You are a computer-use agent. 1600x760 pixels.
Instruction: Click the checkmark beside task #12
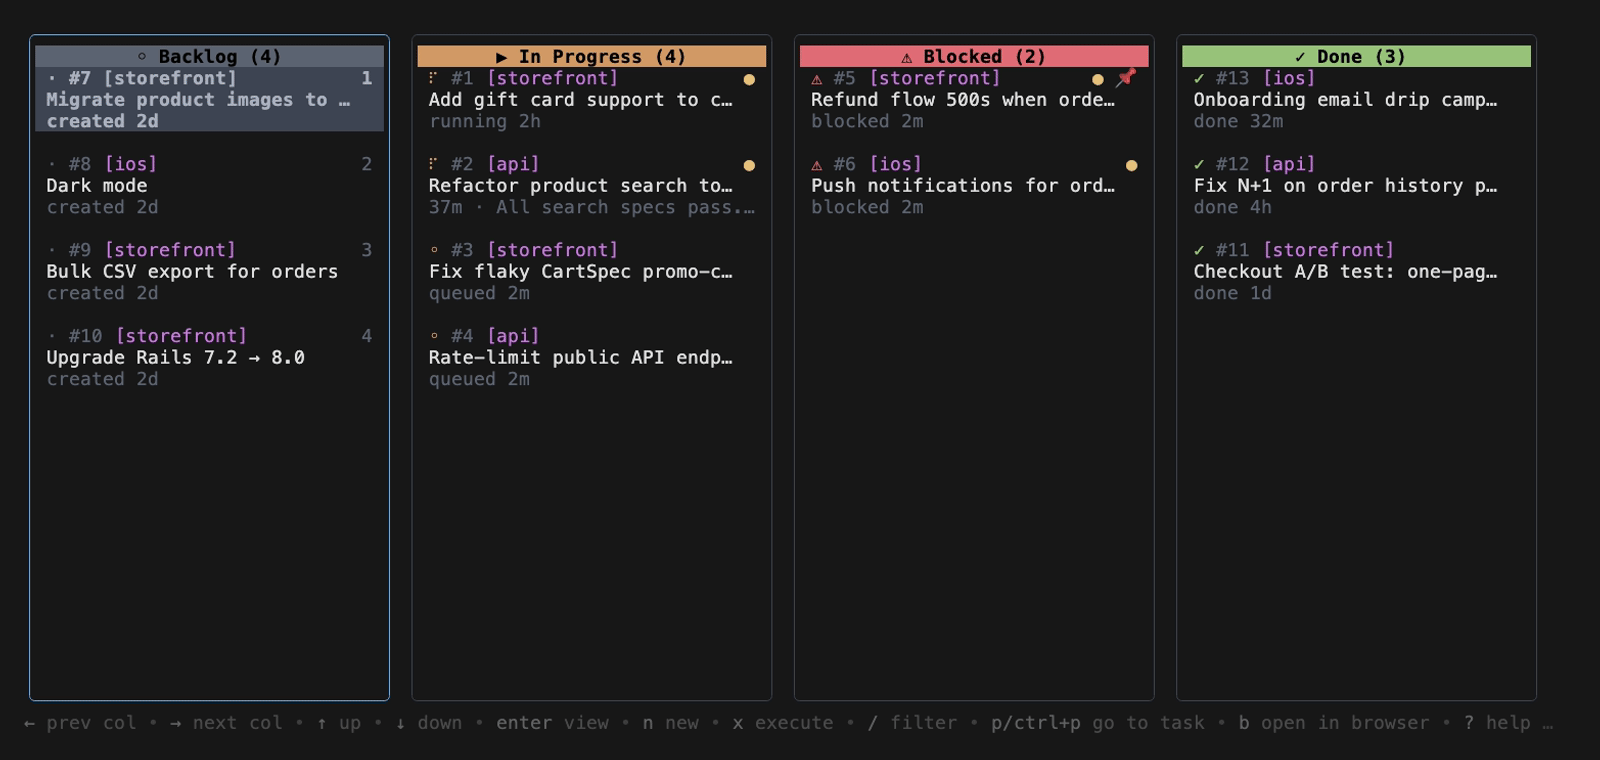point(1199,164)
